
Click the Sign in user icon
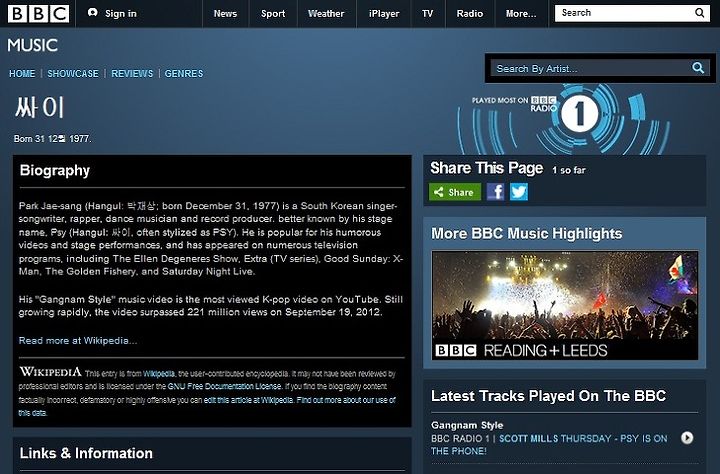point(92,12)
